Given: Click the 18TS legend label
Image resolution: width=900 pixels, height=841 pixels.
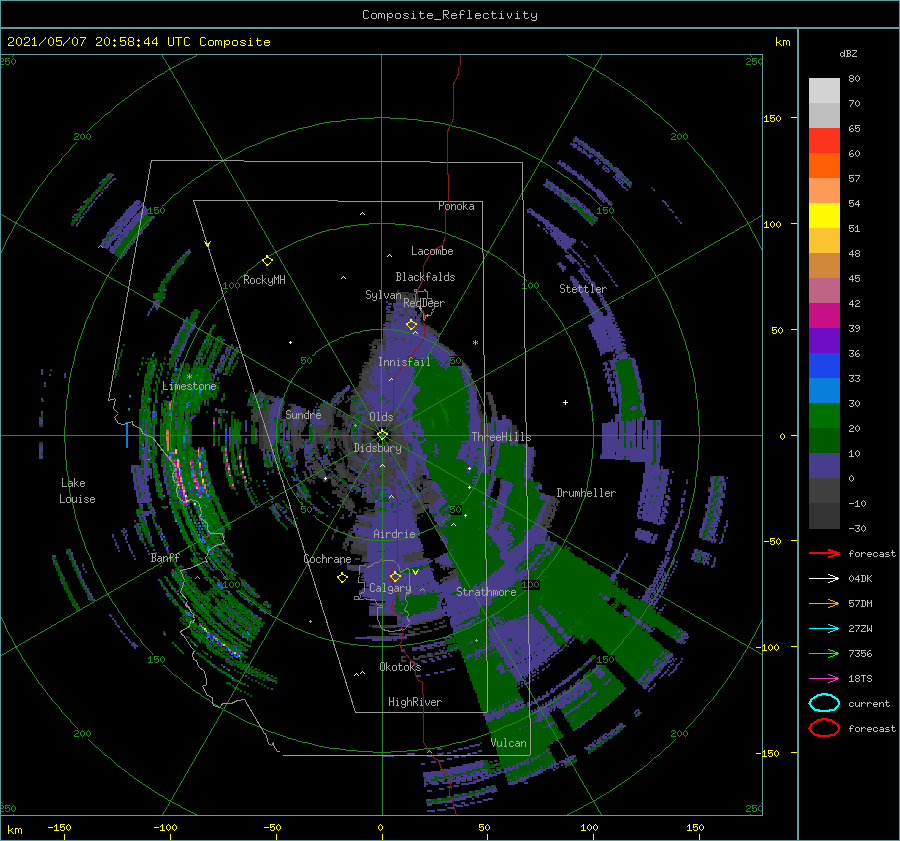Looking at the screenshot, I should (x=860, y=679).
